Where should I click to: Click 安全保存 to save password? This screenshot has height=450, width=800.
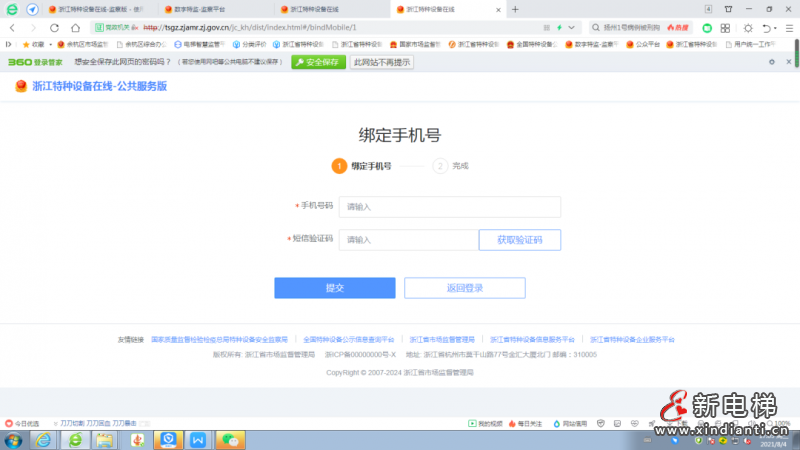click(318, 62)
